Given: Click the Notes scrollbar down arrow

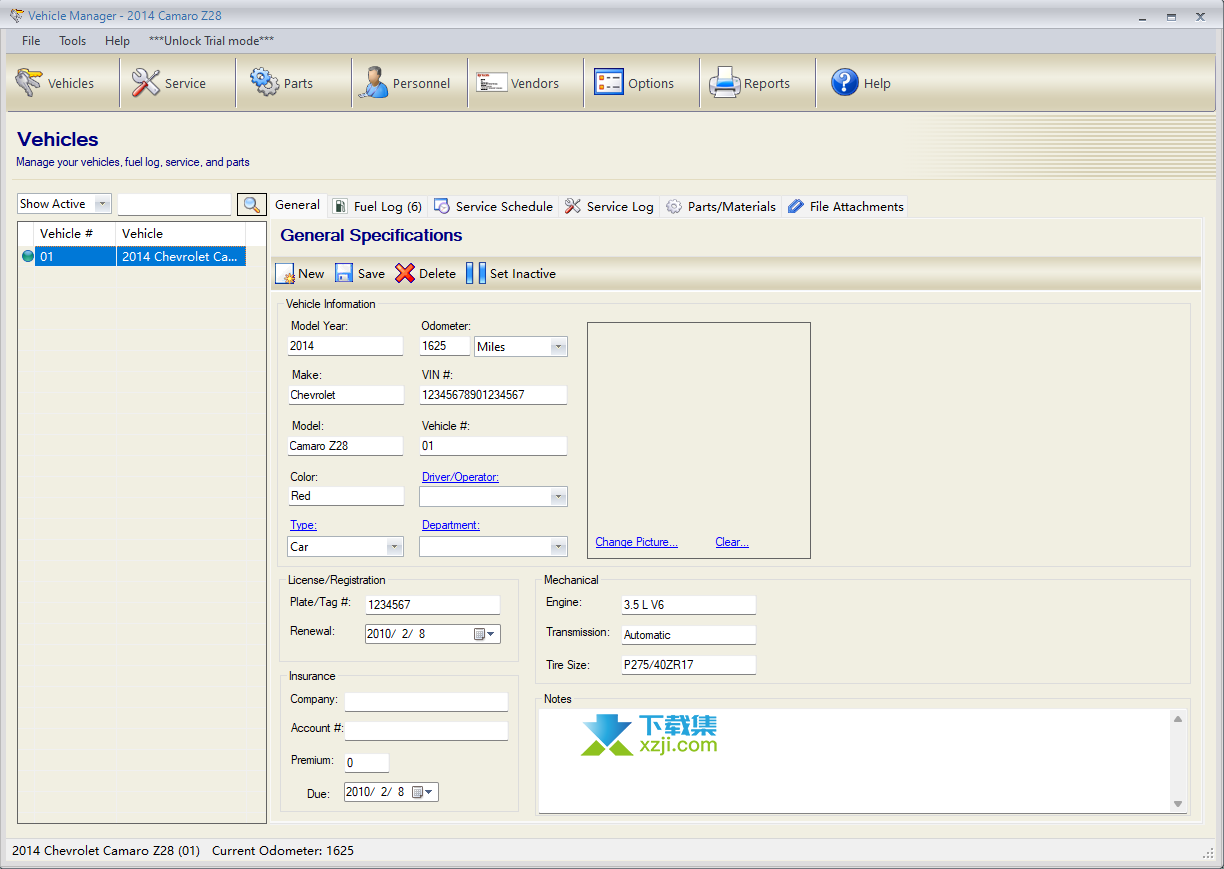Looking at the screenshot, I should point(1178,804).
